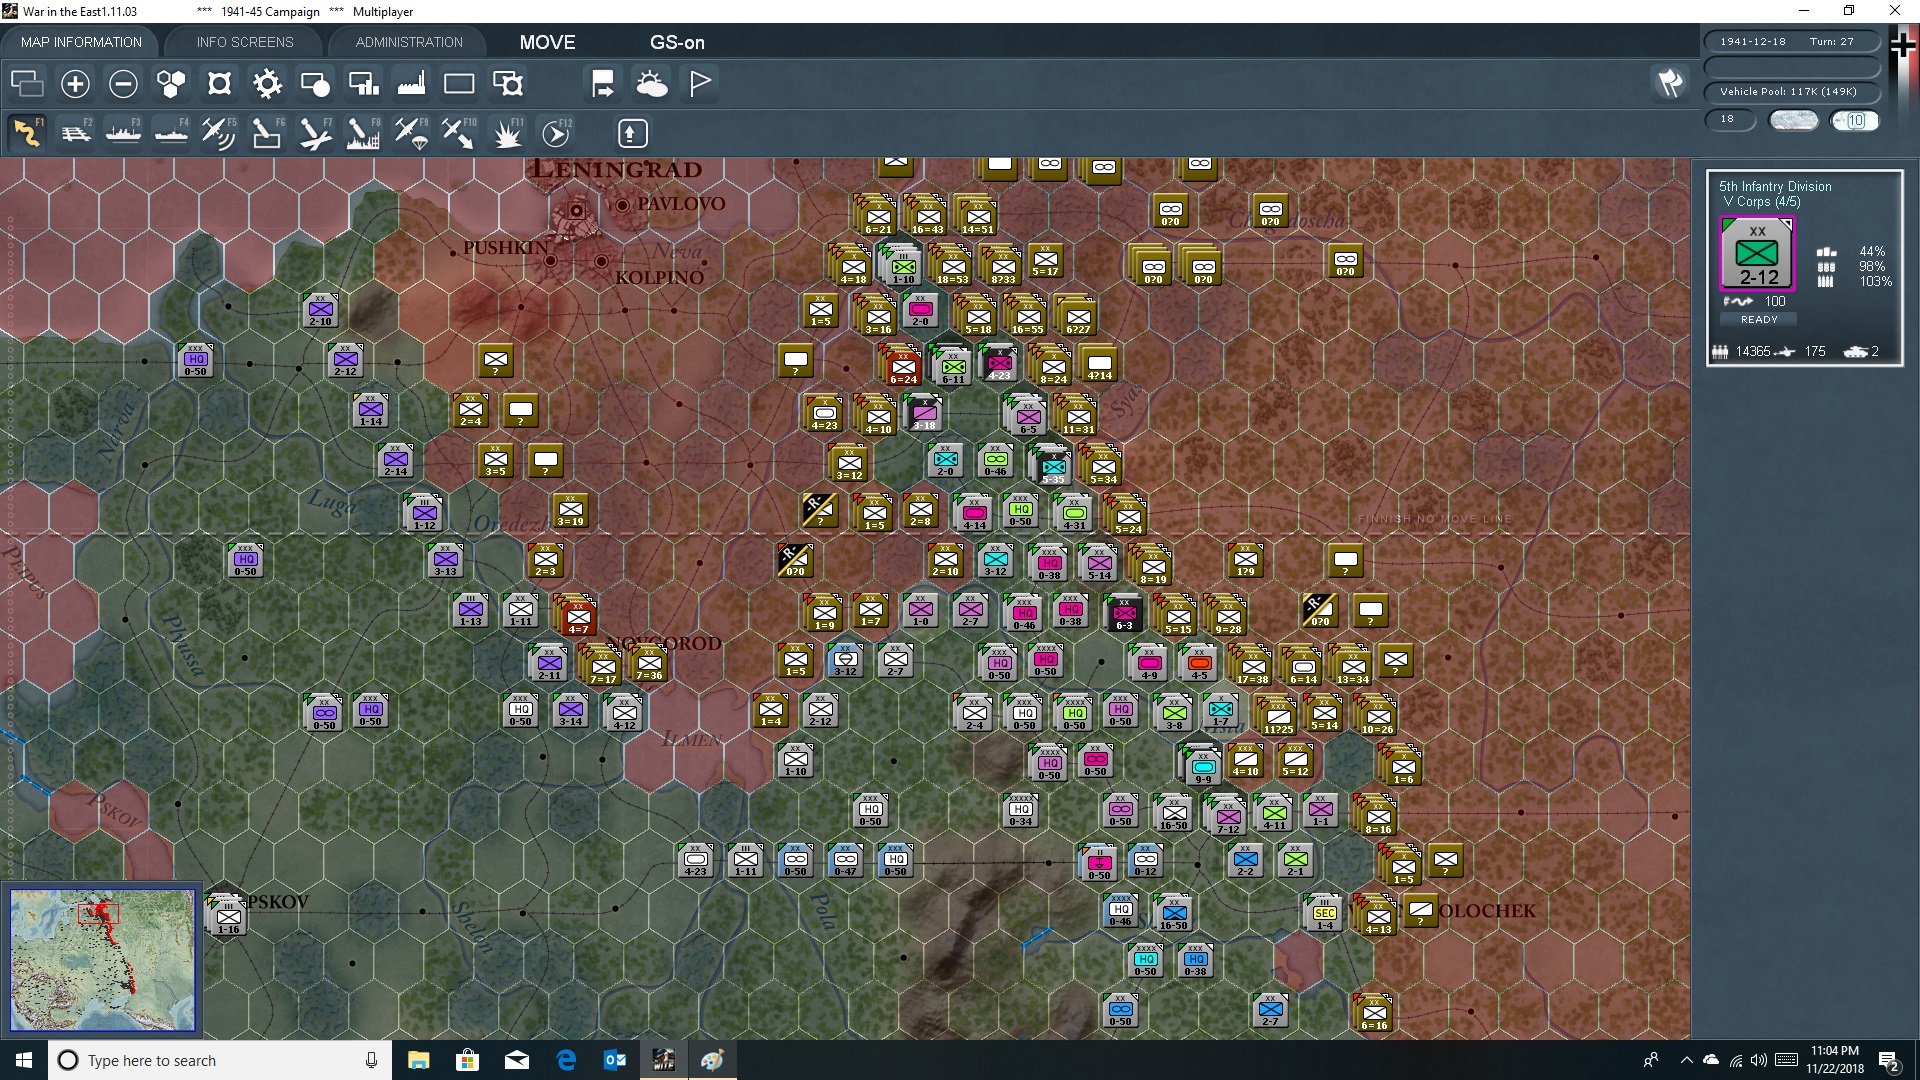This screenshot has height=1080, width=1920.
Task: Open File Explorer from the taskbar
Action: click(418, 1060)
